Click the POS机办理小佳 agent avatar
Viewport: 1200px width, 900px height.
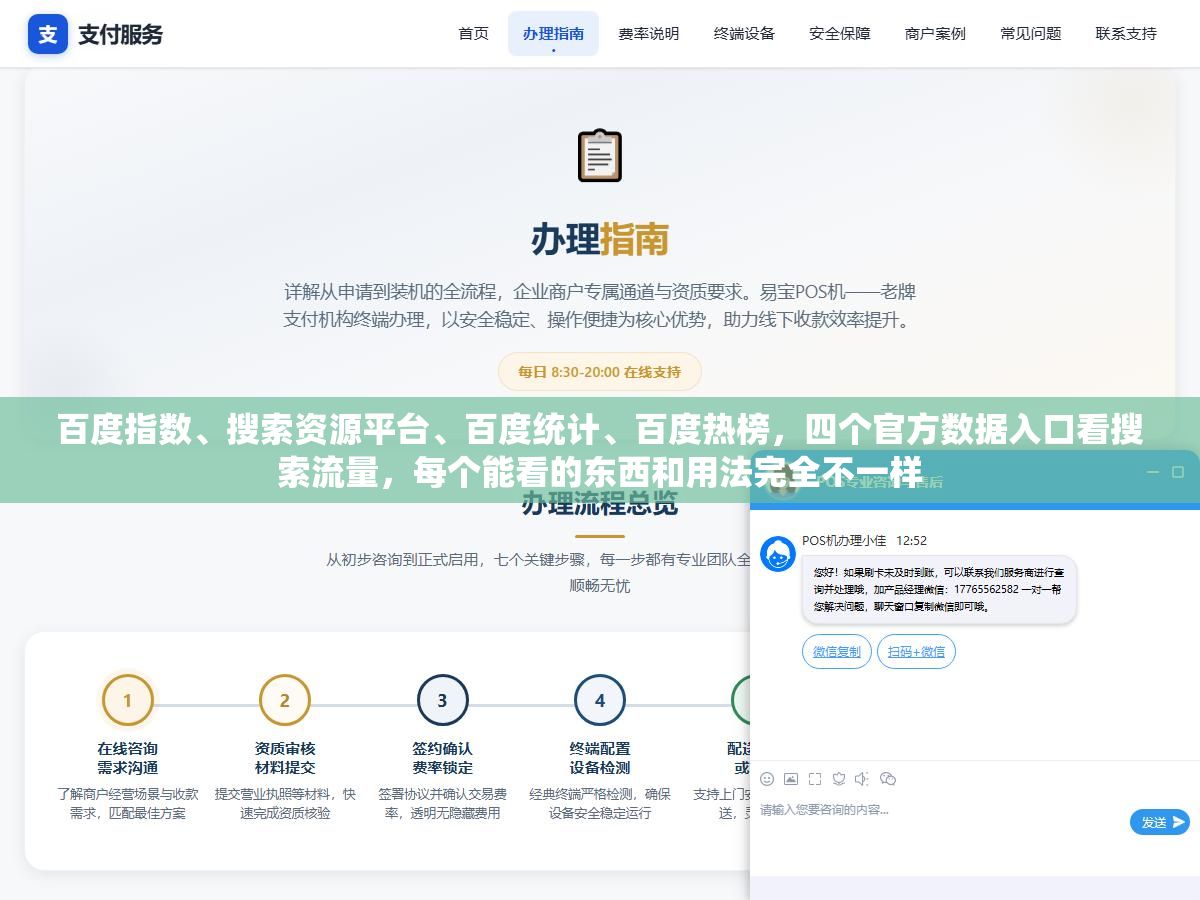(778, 554)
